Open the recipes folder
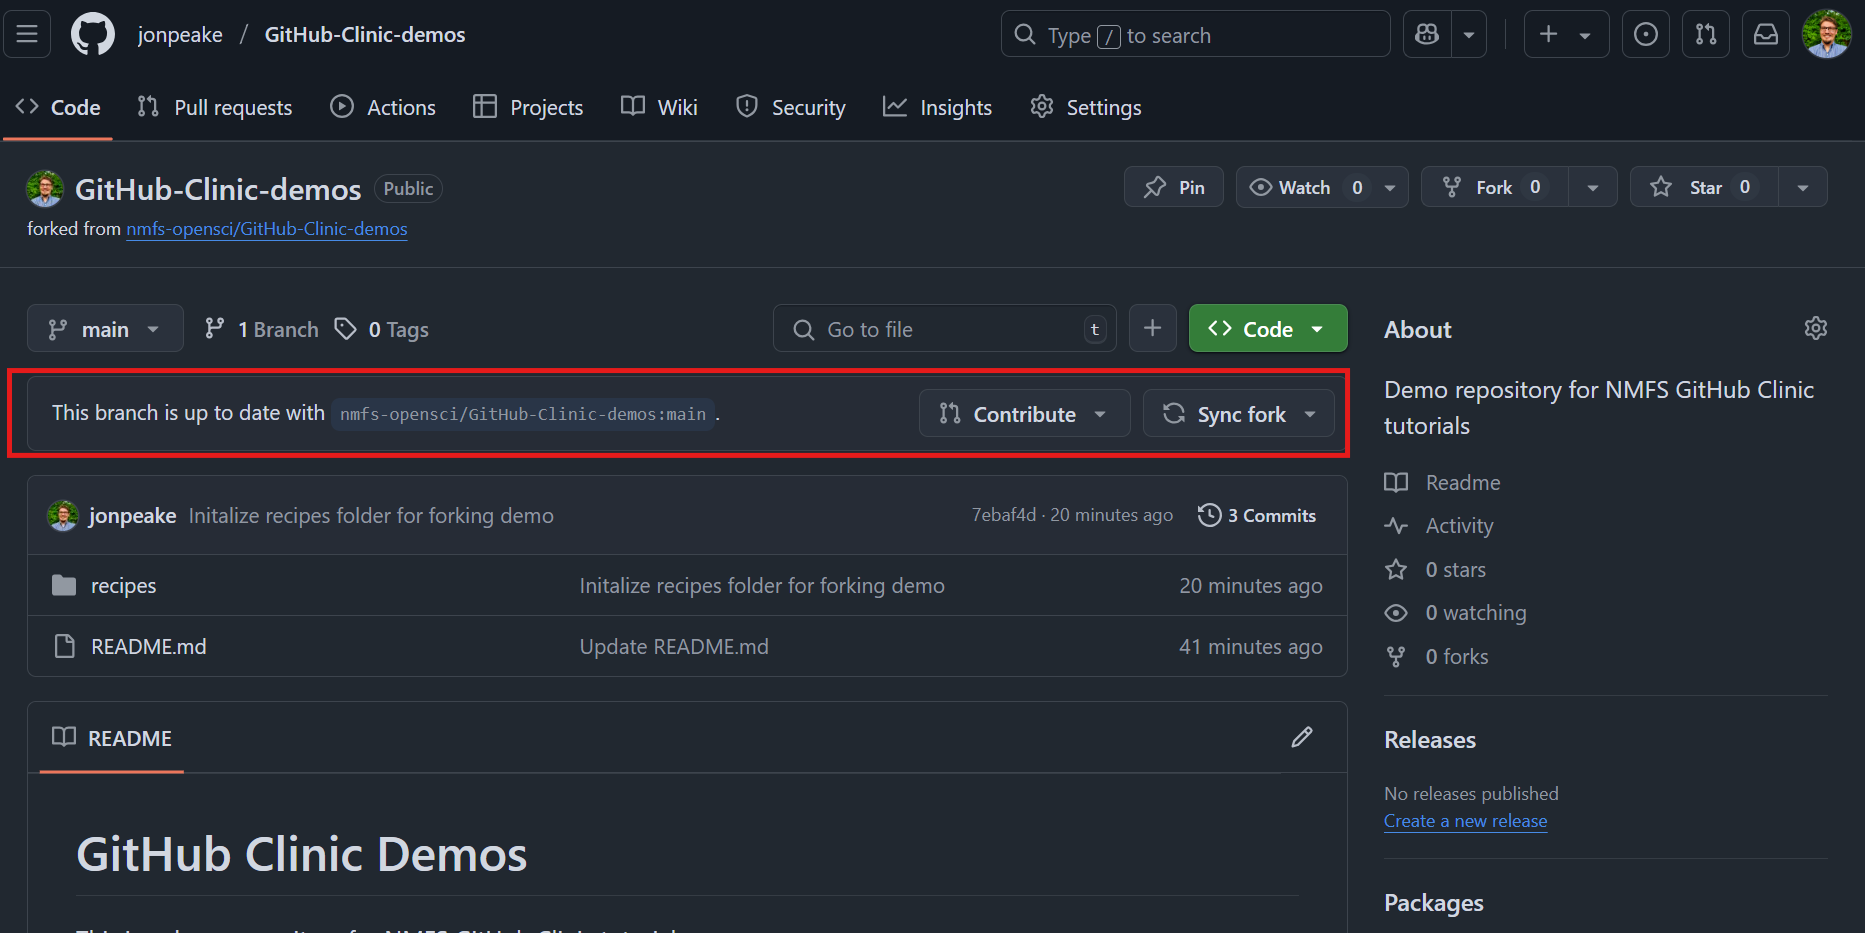This screenshot has width=1865, height=933. coord(124,586)
